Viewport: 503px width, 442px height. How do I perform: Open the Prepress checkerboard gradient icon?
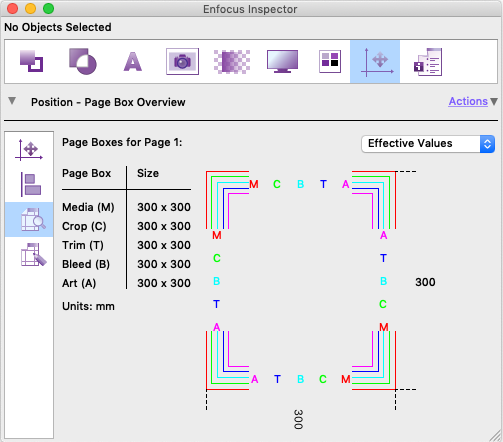[232, 62]
